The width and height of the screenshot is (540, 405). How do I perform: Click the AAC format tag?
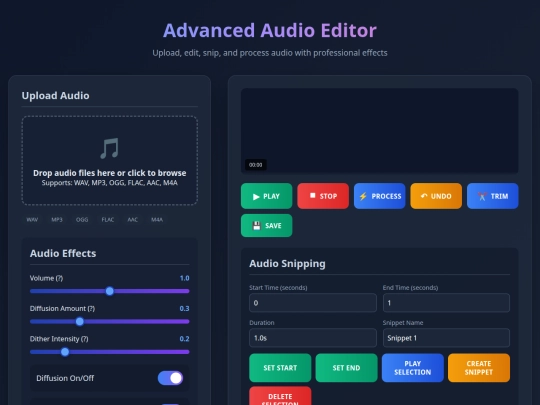click(x=133, y=220)
